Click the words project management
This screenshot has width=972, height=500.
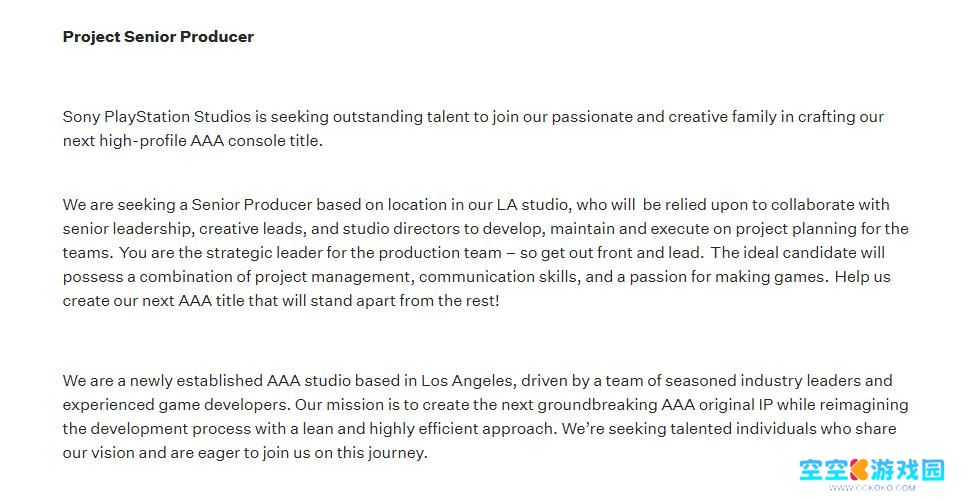[332, 277]
